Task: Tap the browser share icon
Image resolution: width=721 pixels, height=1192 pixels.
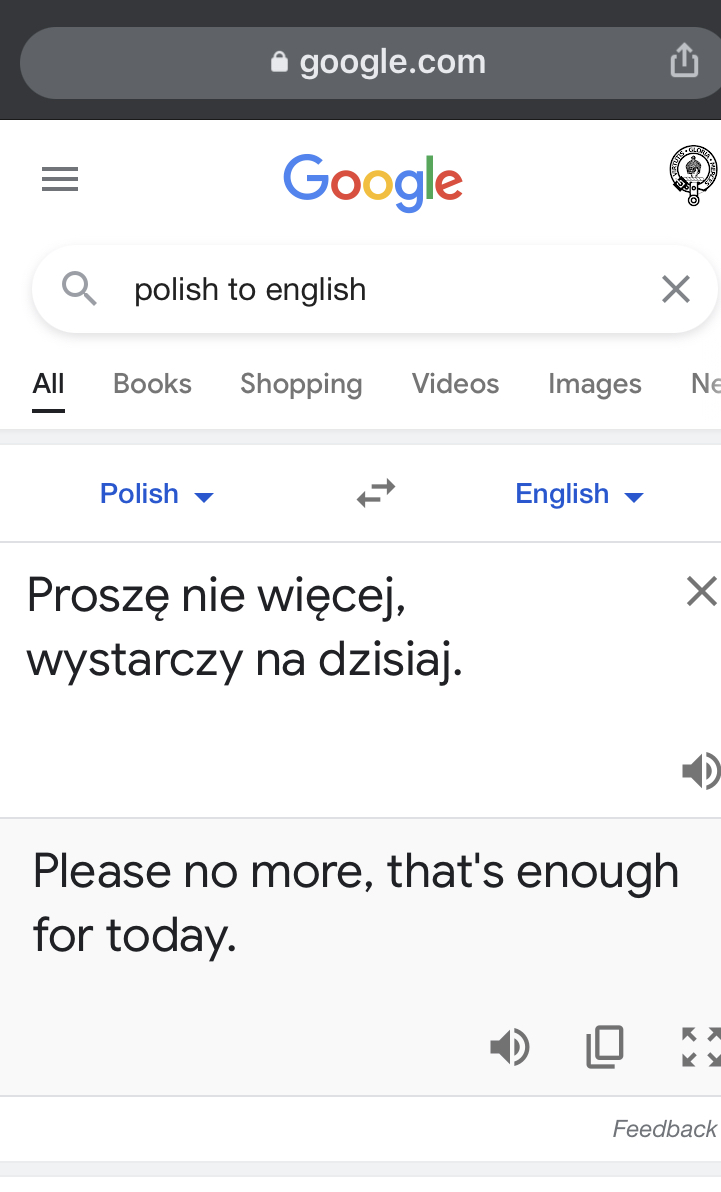Action: [684, 60]
